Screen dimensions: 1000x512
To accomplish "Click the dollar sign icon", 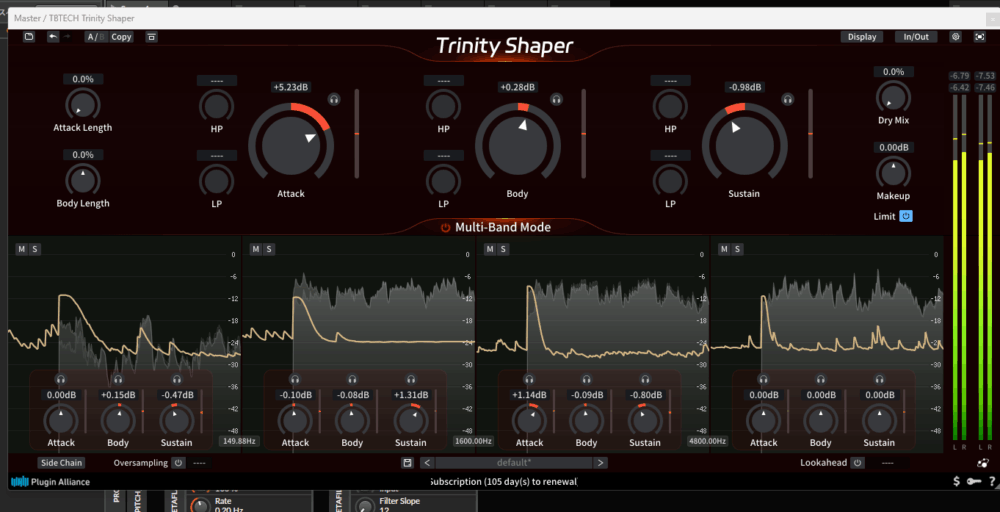I will [956, 481].
